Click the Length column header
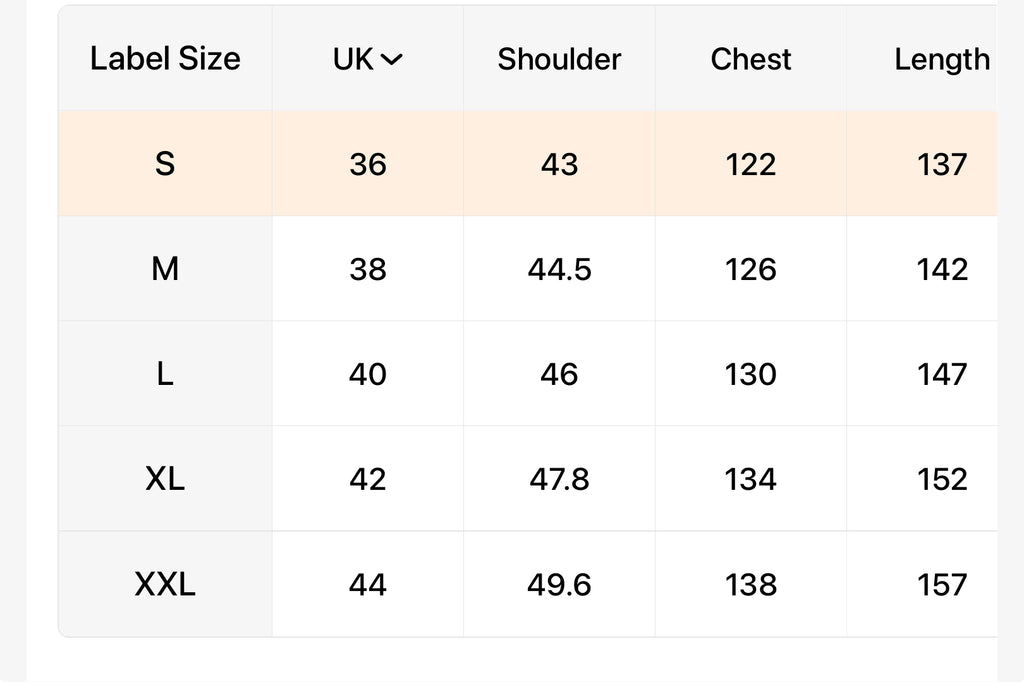 click(941, 59)
